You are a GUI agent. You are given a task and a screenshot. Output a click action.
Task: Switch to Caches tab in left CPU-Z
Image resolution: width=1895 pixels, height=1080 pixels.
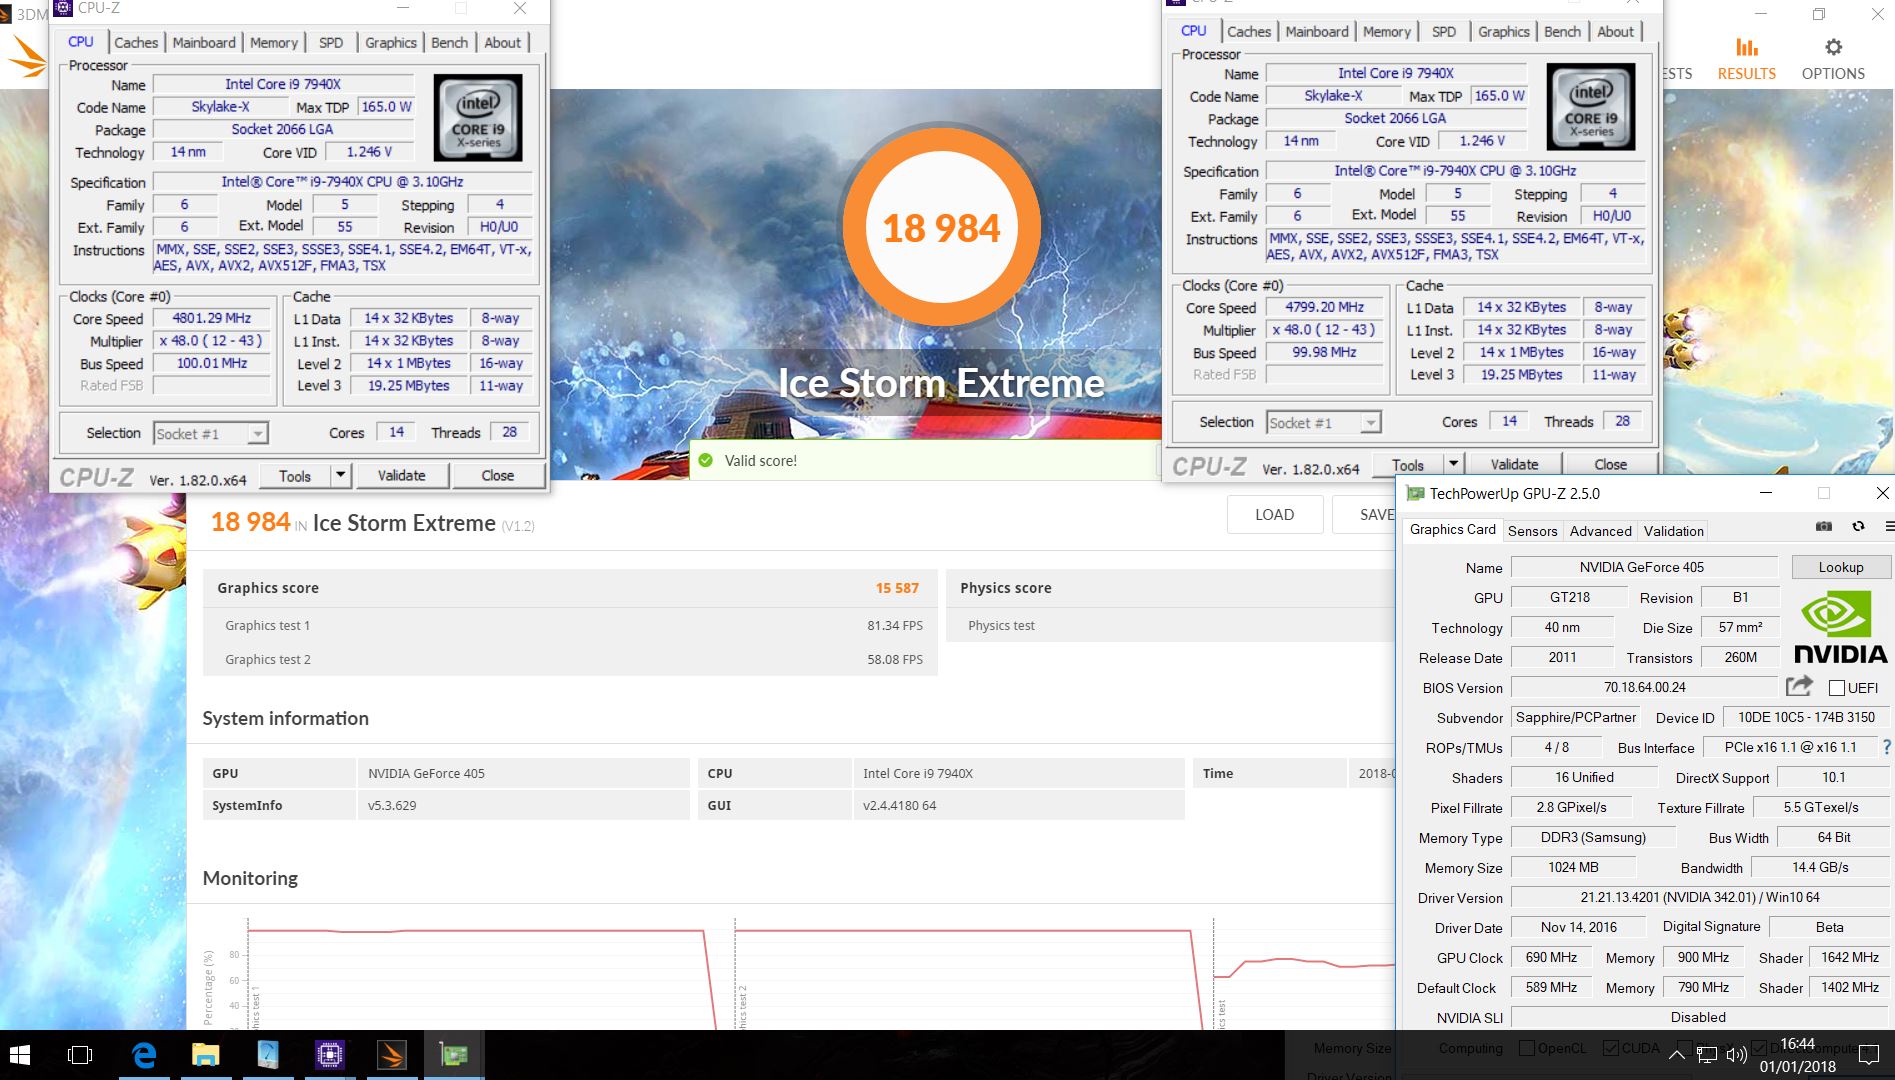(136, 42)
